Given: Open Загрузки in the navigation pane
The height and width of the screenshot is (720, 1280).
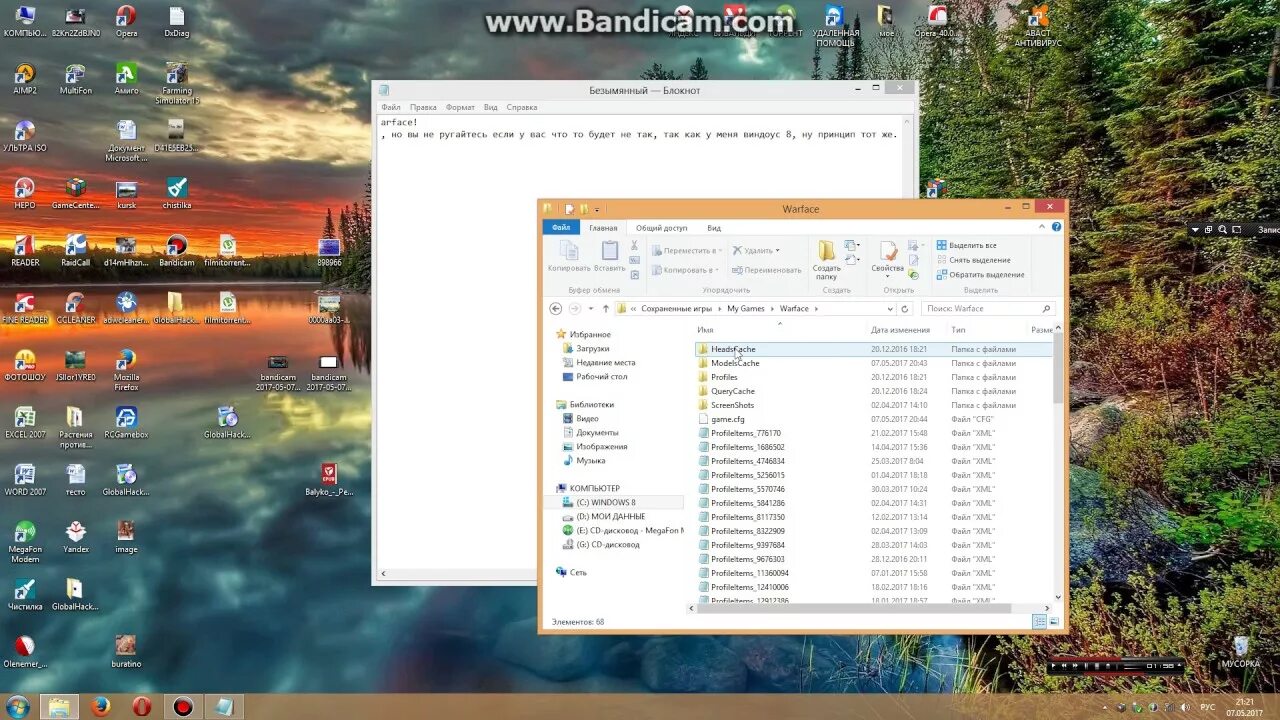Looking at the screenshot, I should click(x=592, y=348).
